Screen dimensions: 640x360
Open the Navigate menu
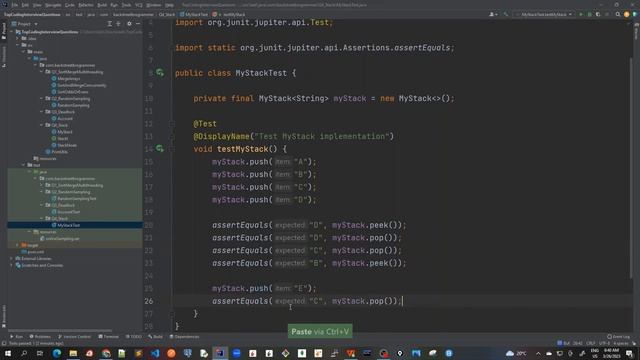pyautogui.click(x=53, y=5)
